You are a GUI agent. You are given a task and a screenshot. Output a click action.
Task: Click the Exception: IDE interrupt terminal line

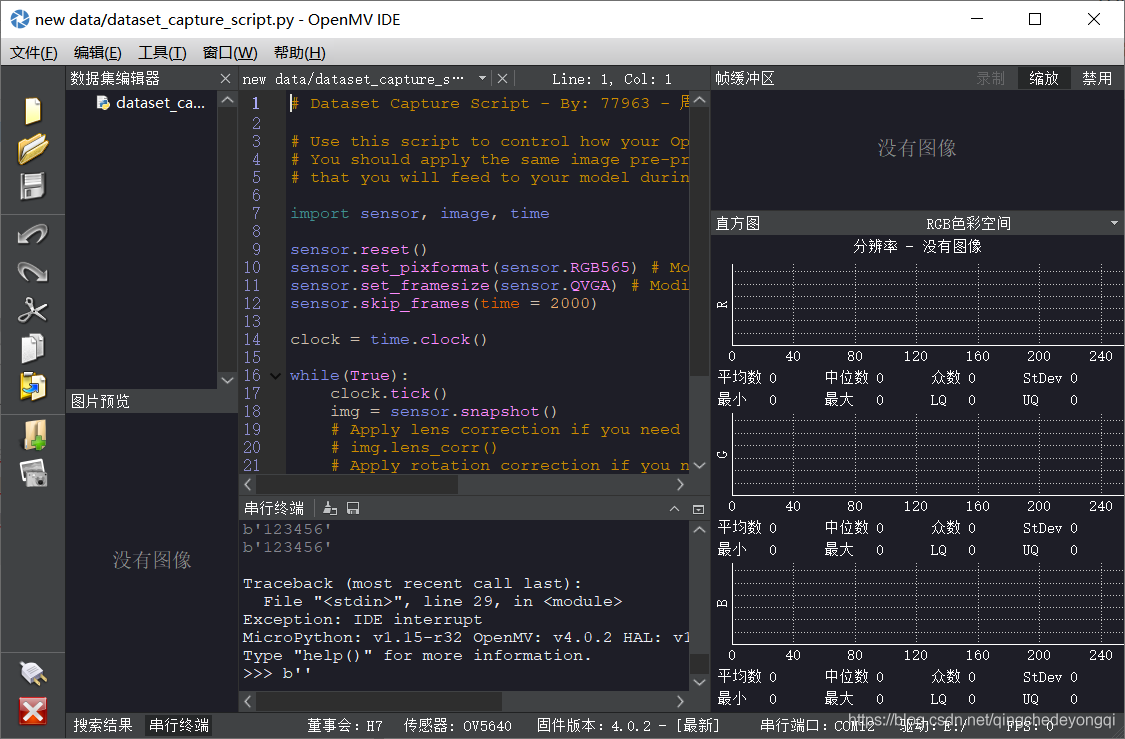coord(362,620)
